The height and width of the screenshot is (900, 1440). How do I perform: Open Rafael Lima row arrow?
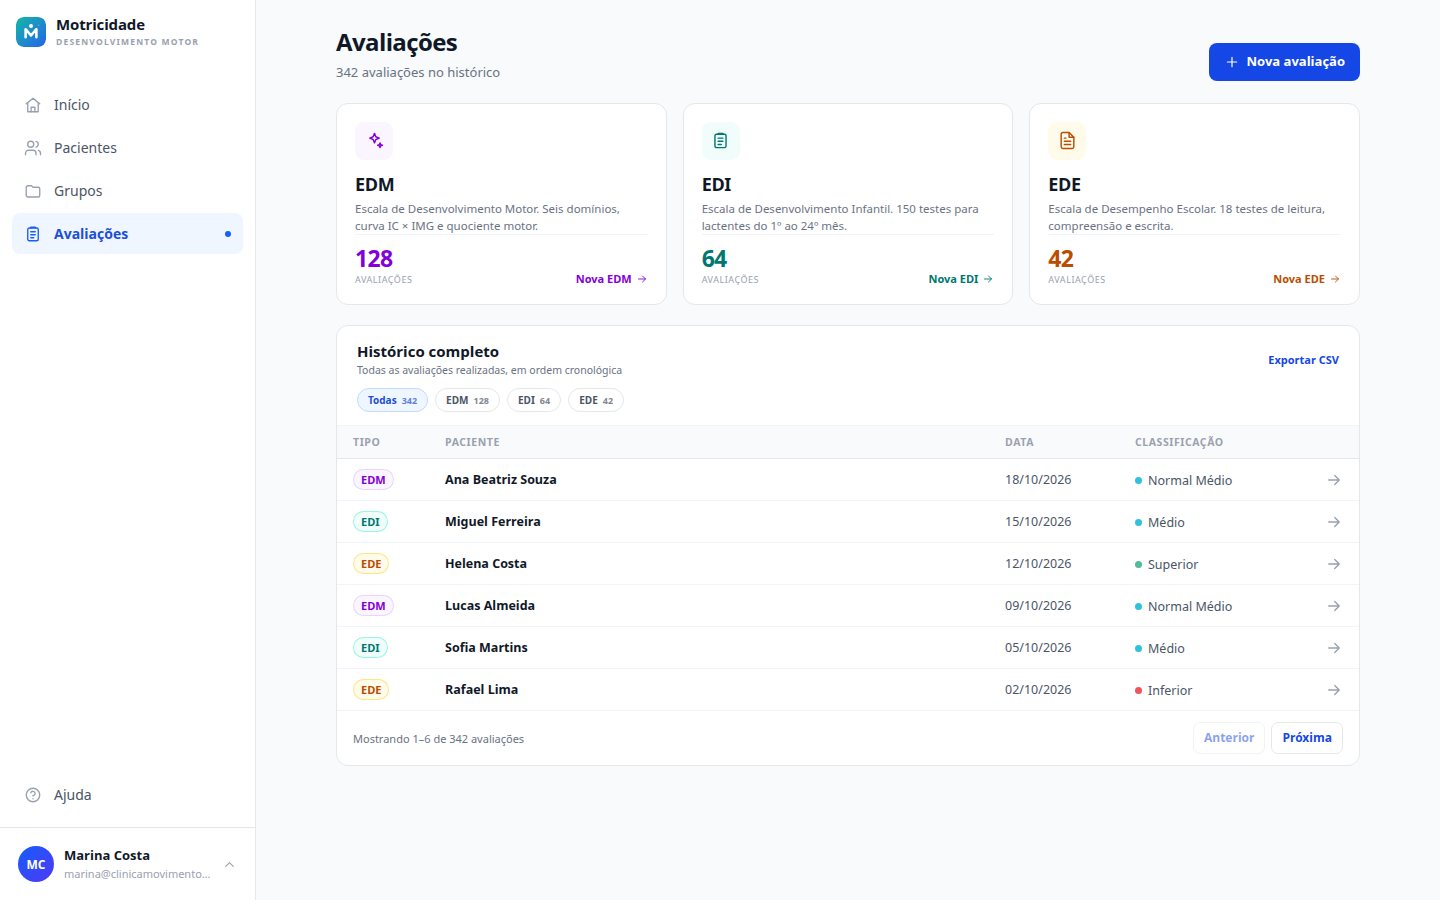[x=1334, y=690]
